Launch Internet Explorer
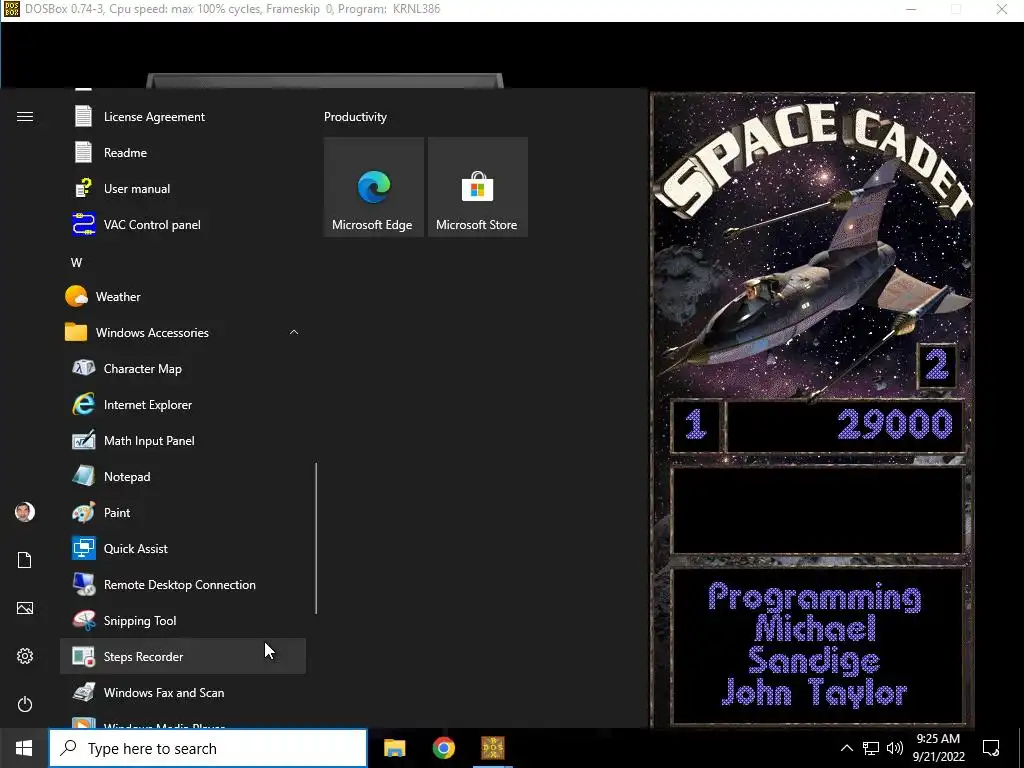The width and height of the screenshot is (1024, 768). point(183,405)
